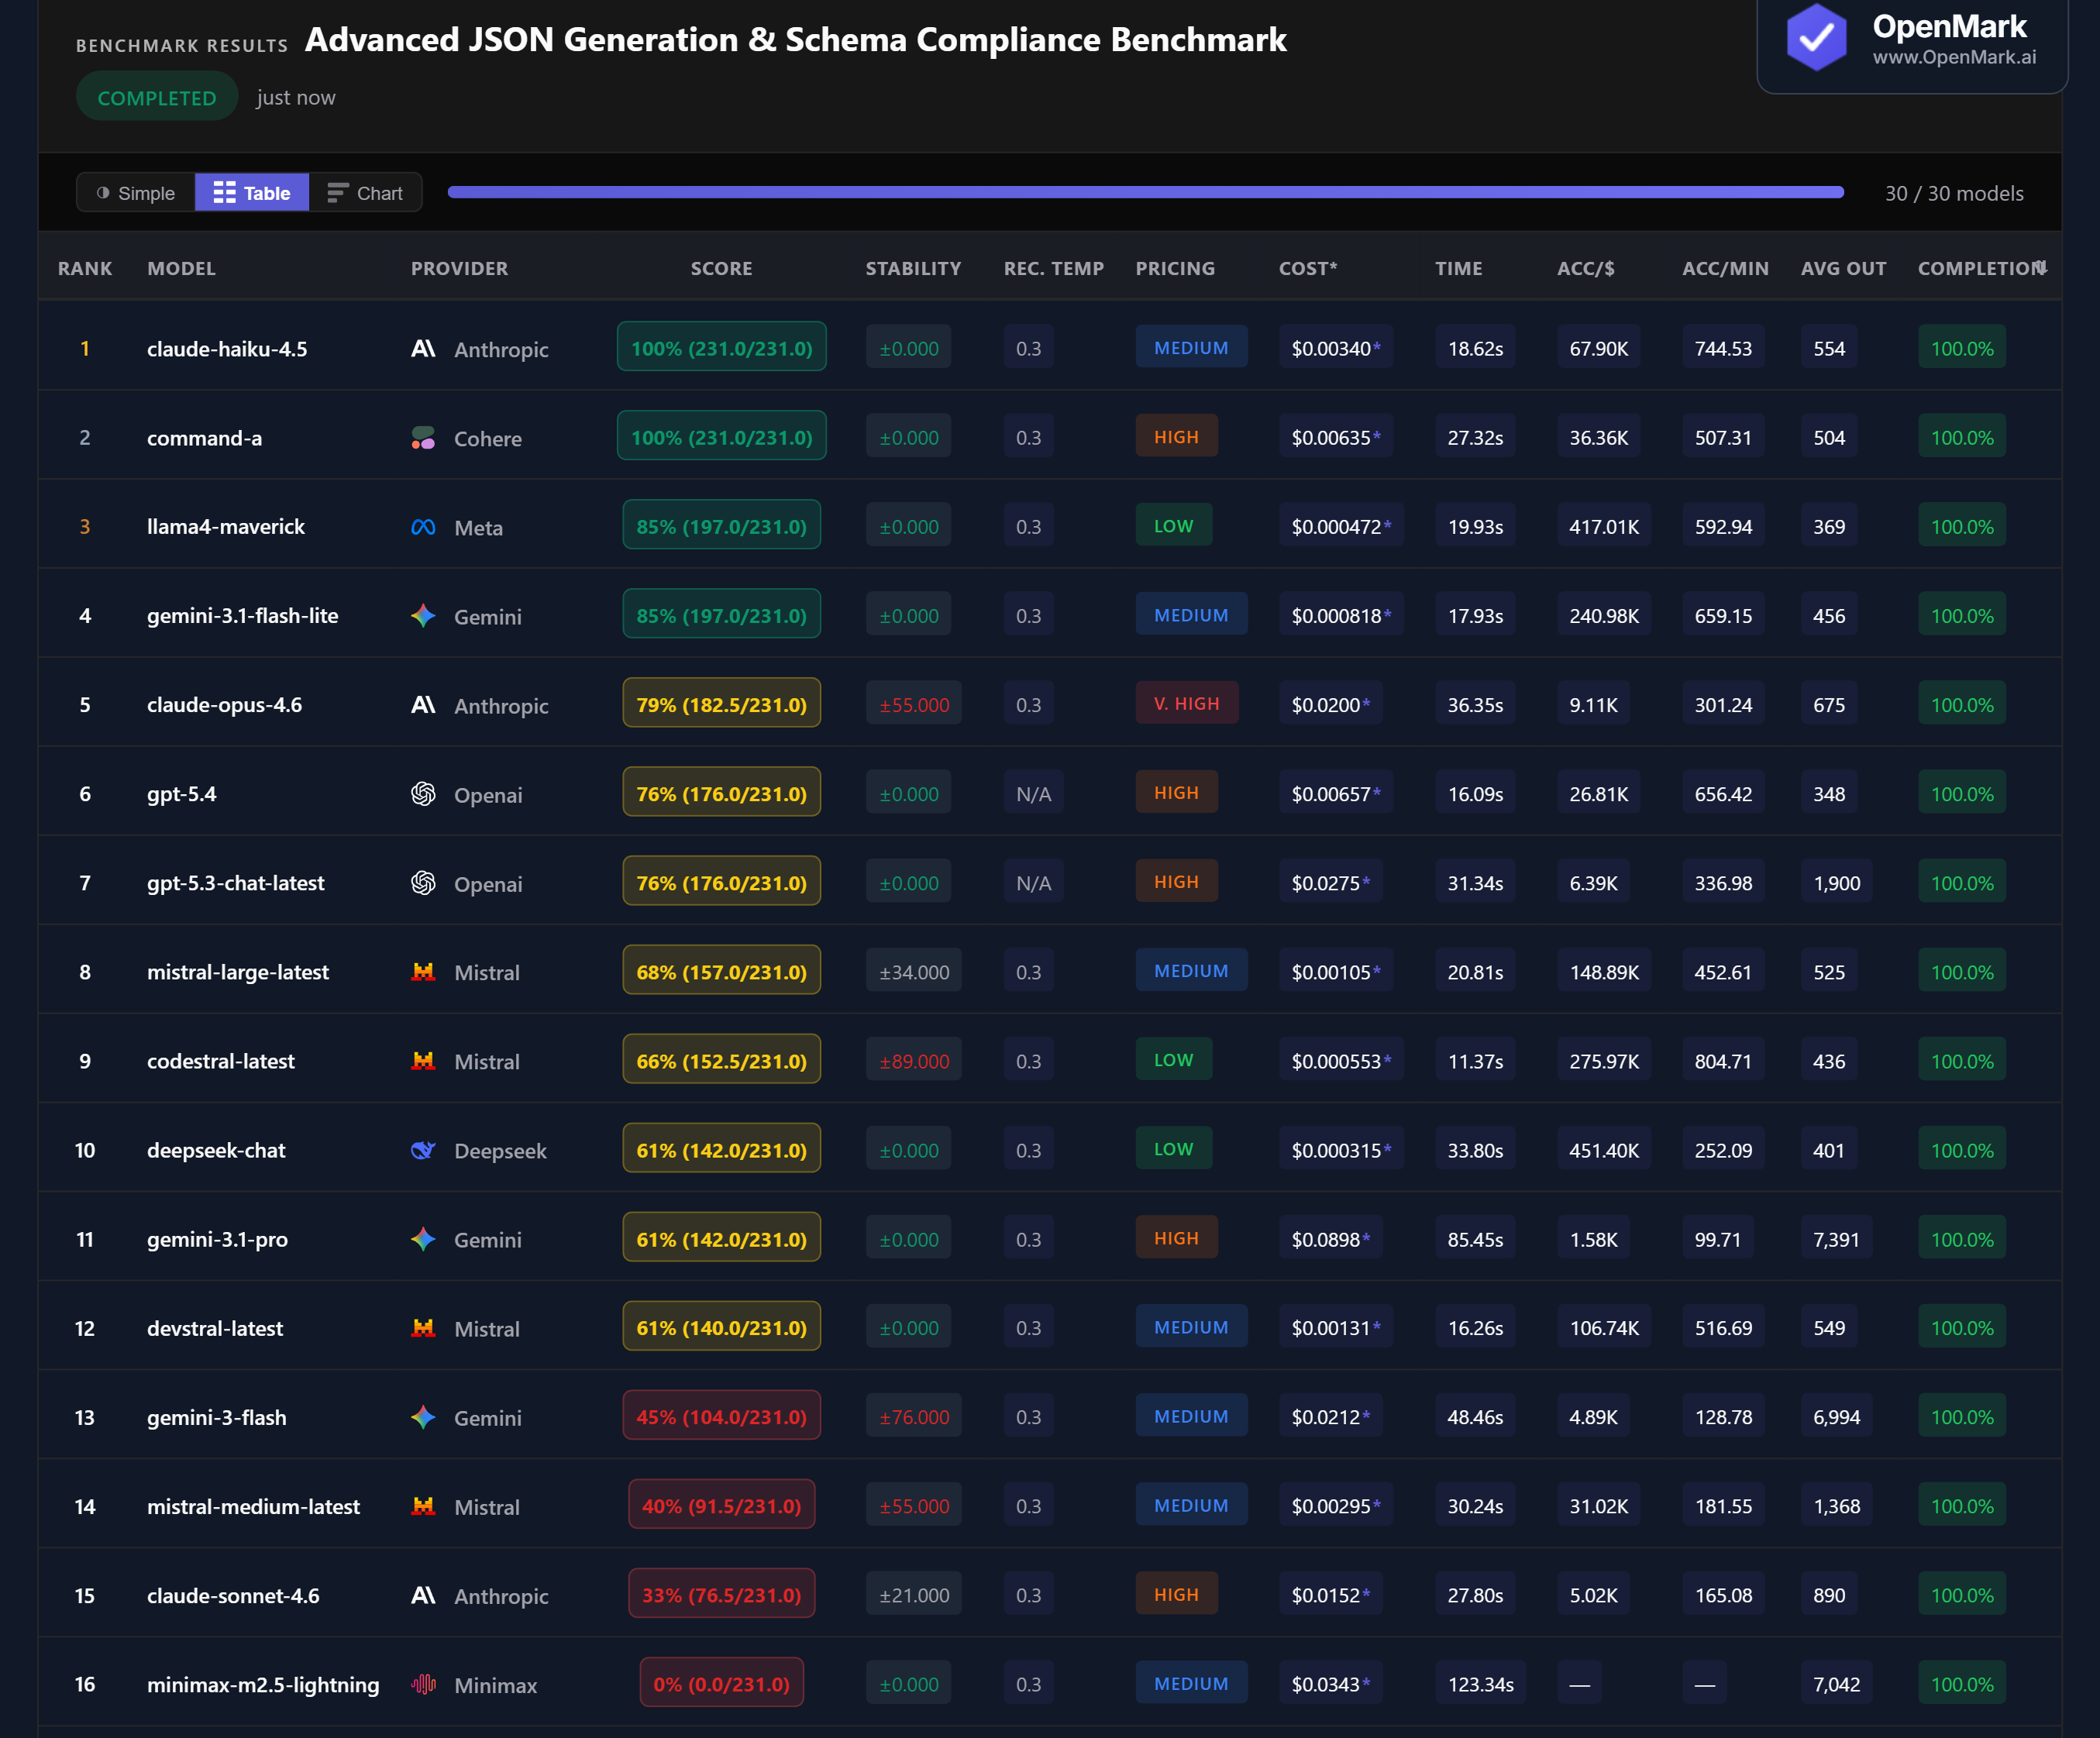Select the Mistral icon beside devstral-latest
Image resolution: width=2100 pixels, height=1738 pixels.
424,1328
